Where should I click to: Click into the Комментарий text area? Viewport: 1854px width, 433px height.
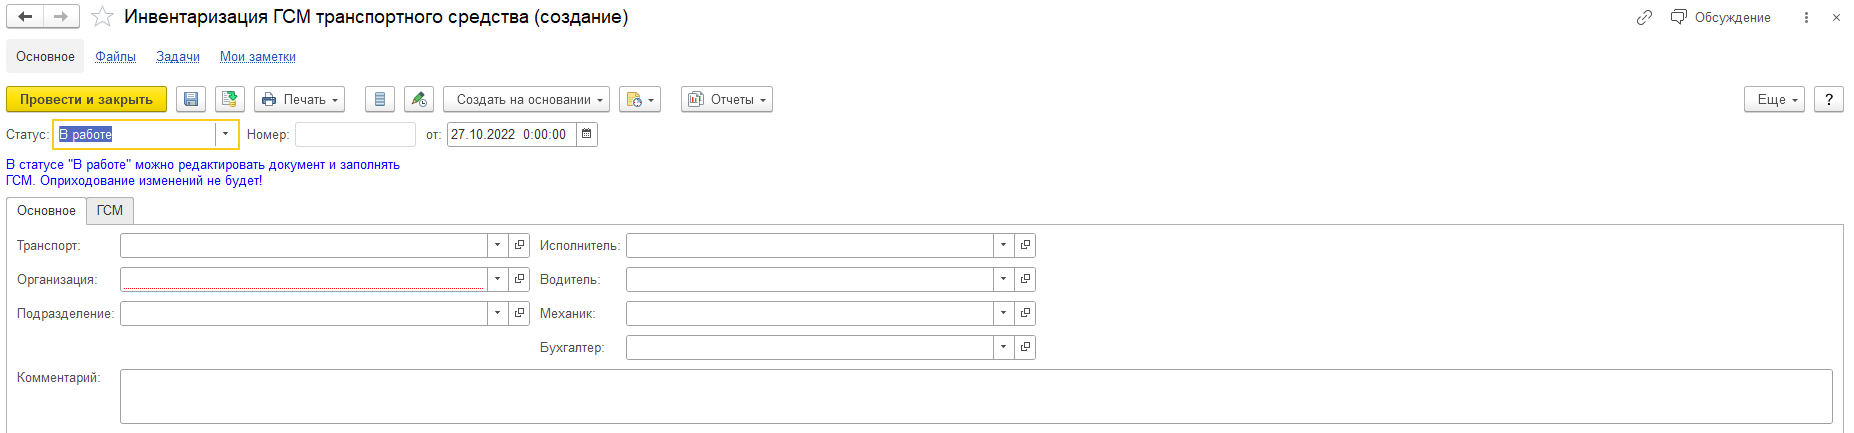[x=975, y=396]
